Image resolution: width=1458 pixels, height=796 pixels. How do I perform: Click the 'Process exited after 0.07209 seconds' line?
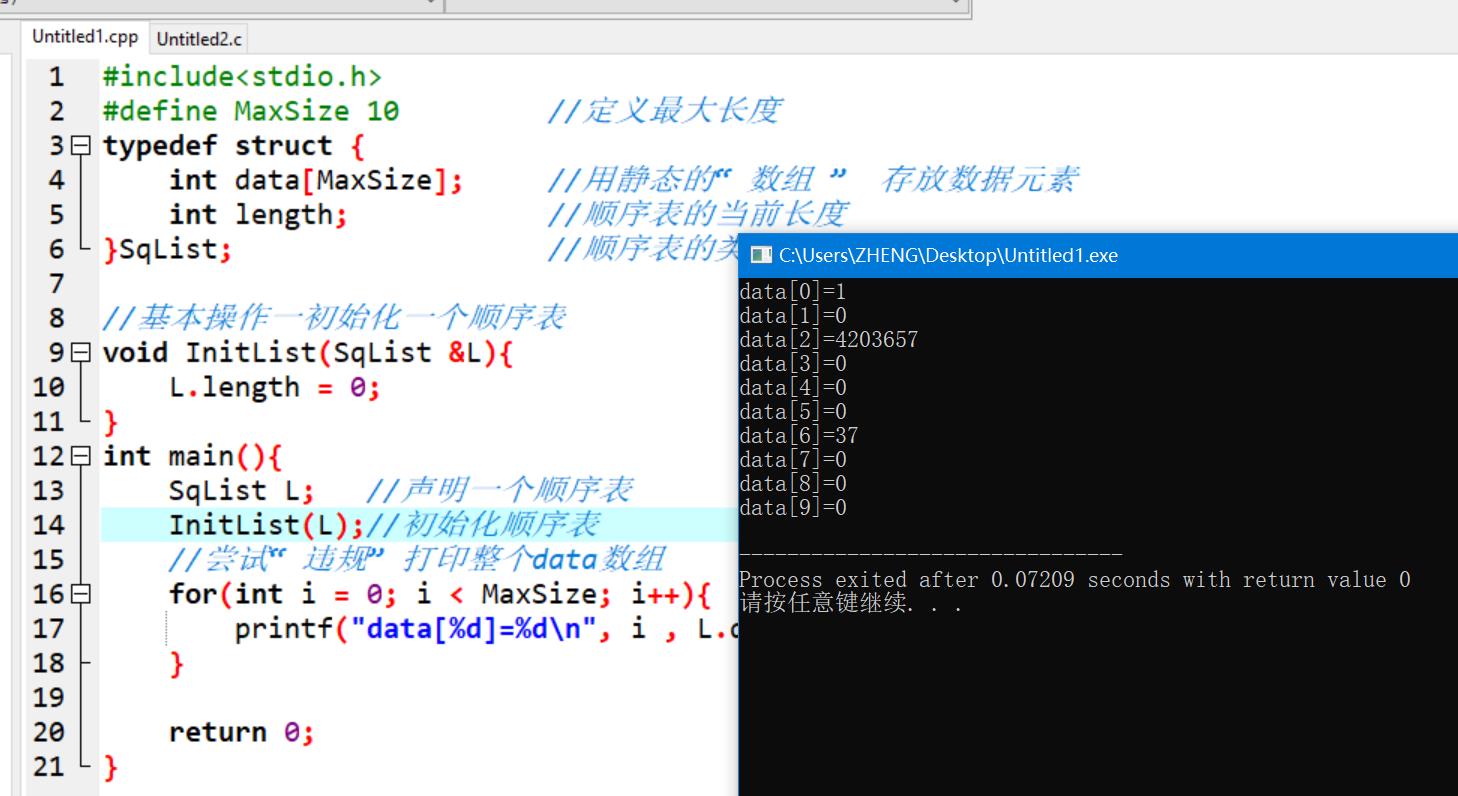coord(1075,580)
